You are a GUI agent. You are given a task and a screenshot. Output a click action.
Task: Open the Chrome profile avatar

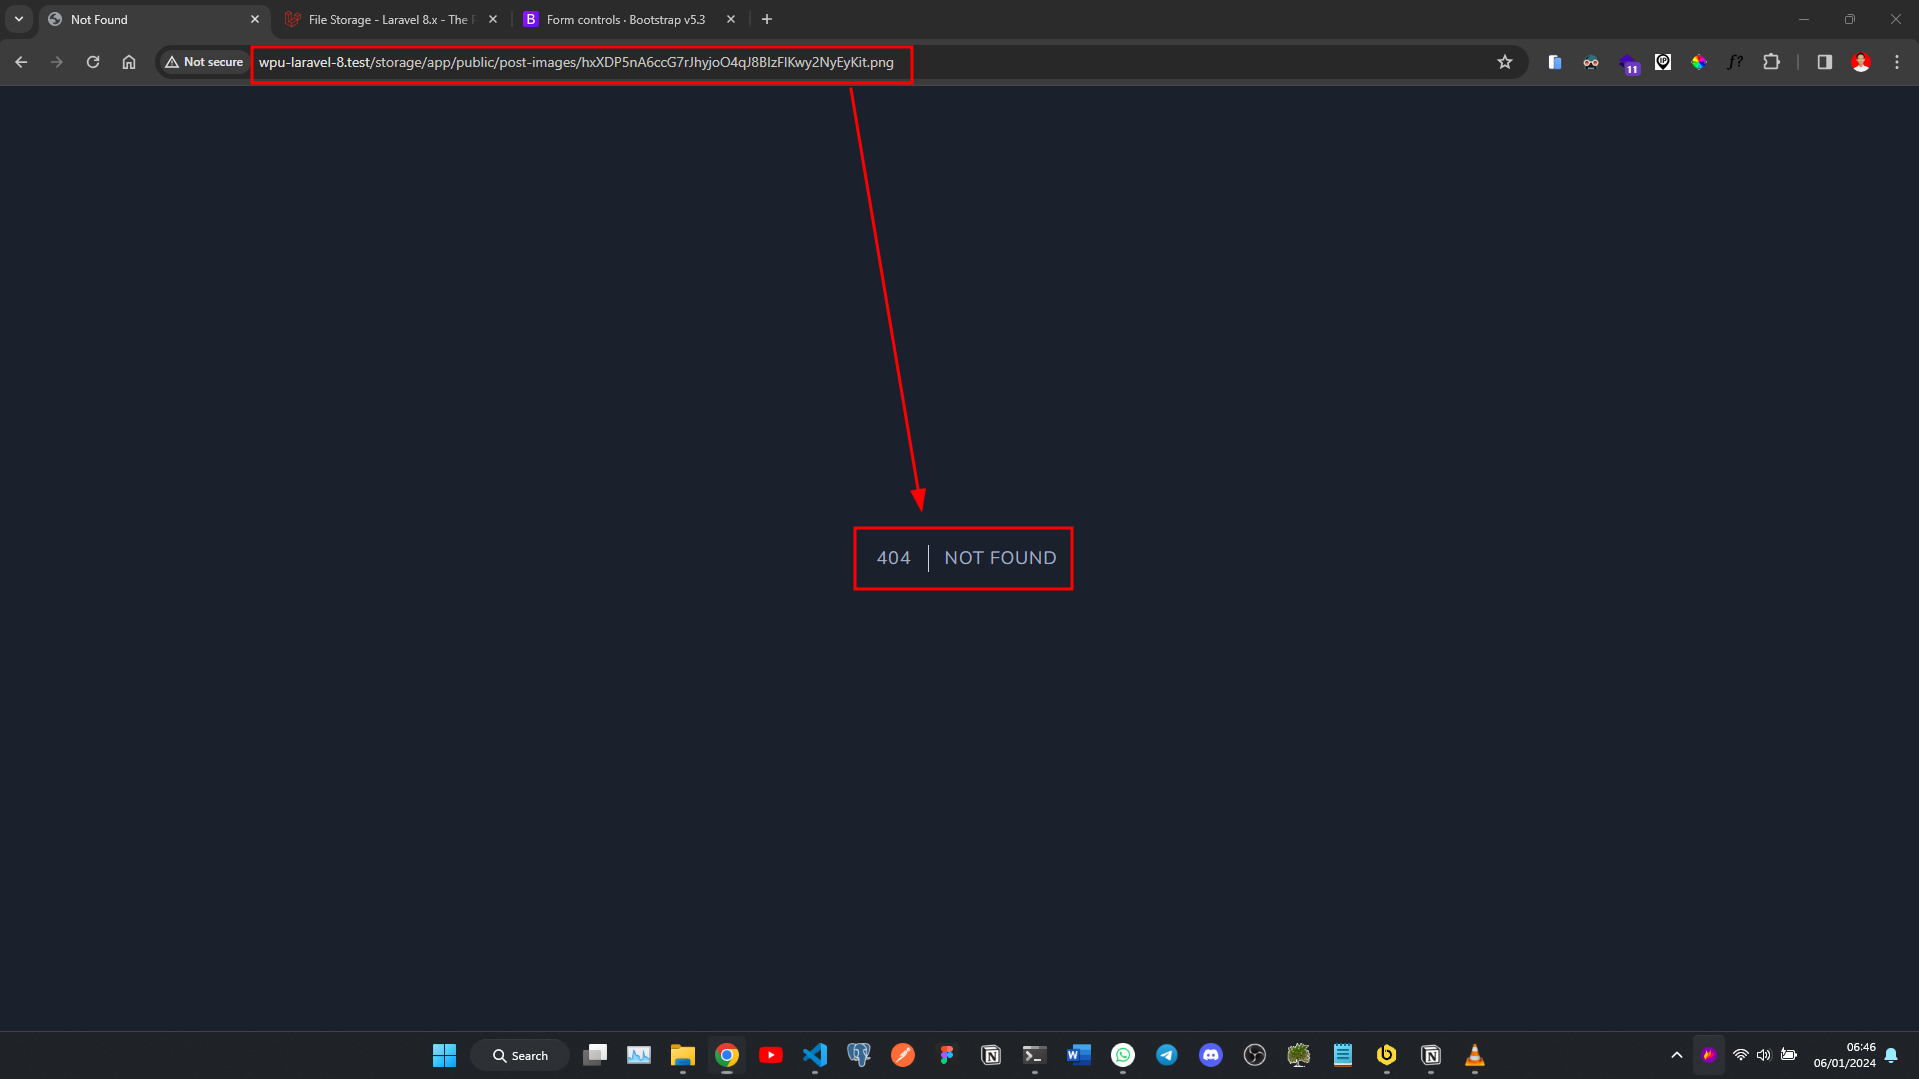(x=1860, y=62)
